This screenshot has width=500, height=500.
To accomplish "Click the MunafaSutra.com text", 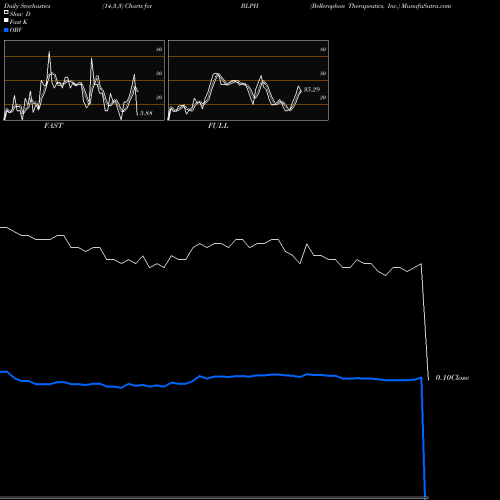I will coord(426,6).
